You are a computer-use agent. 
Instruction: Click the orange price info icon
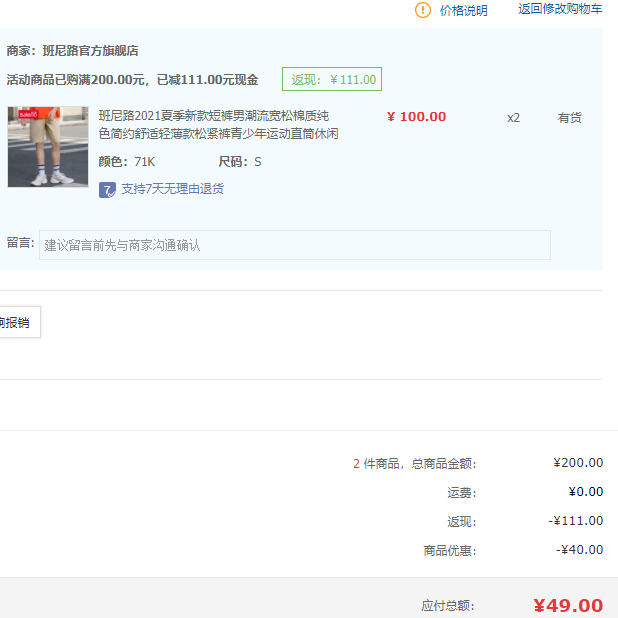pos(423,10)
